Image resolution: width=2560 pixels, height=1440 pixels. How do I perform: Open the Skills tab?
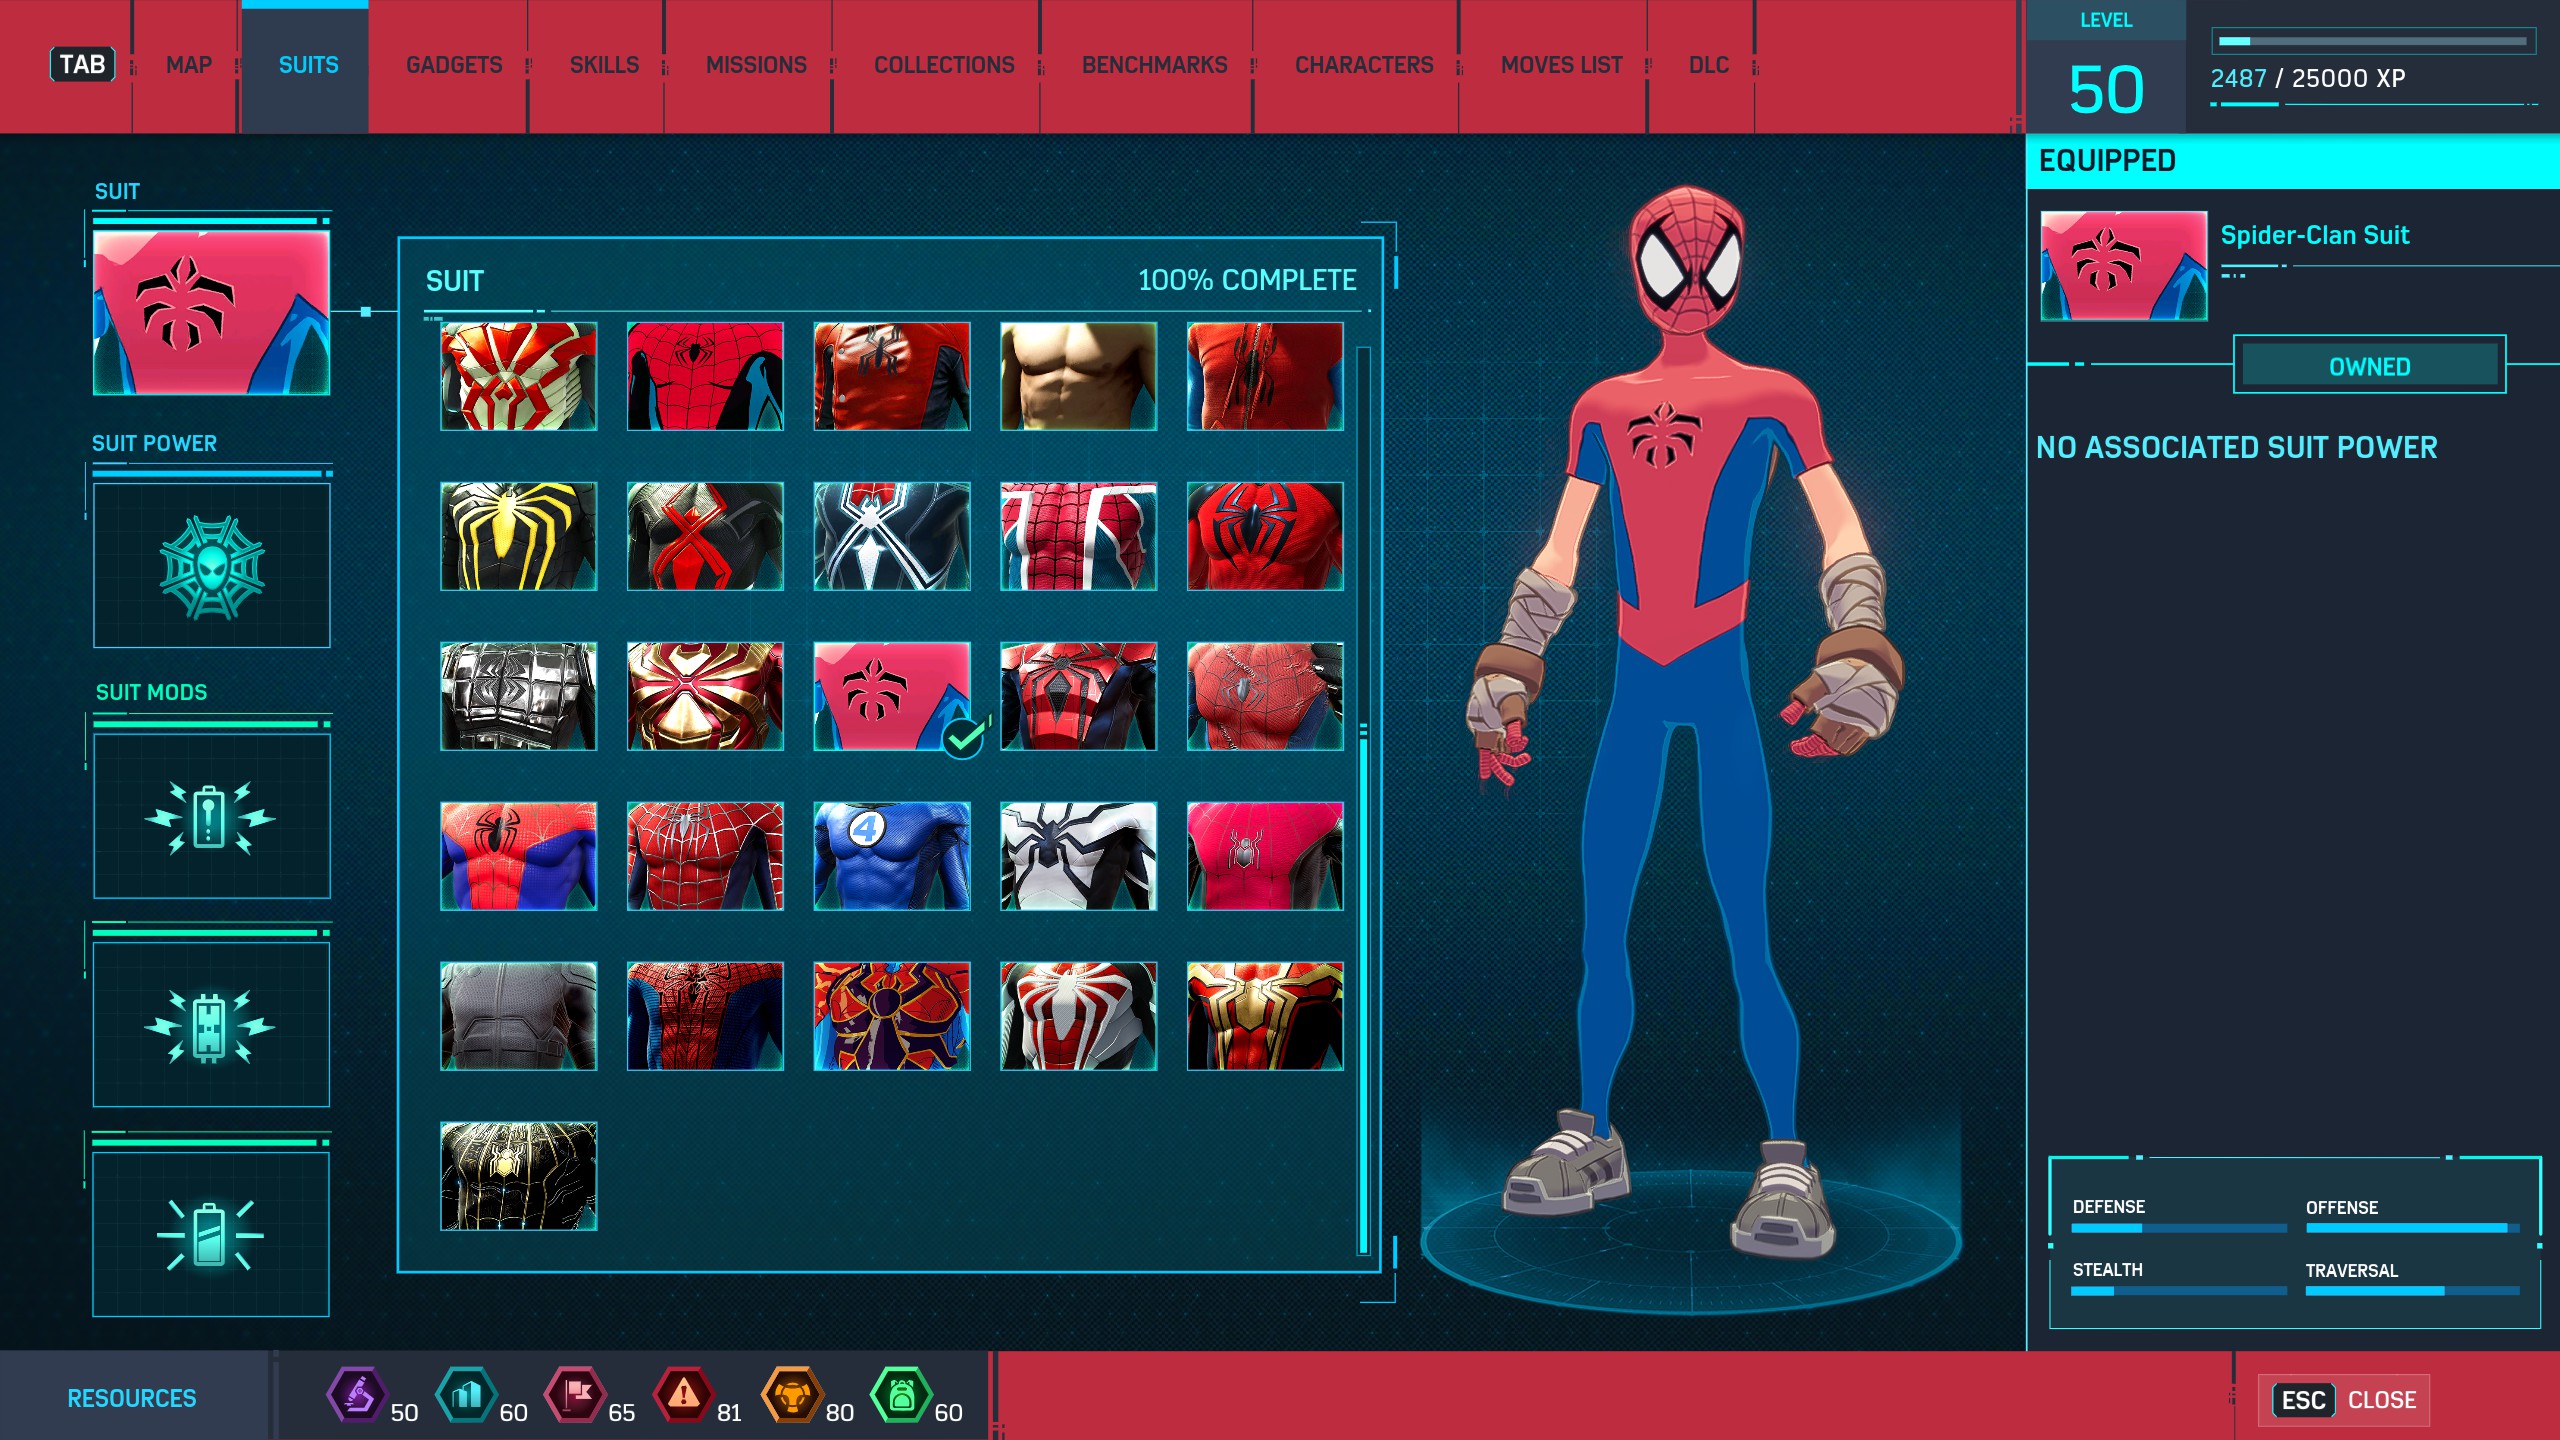pos(604,65)
